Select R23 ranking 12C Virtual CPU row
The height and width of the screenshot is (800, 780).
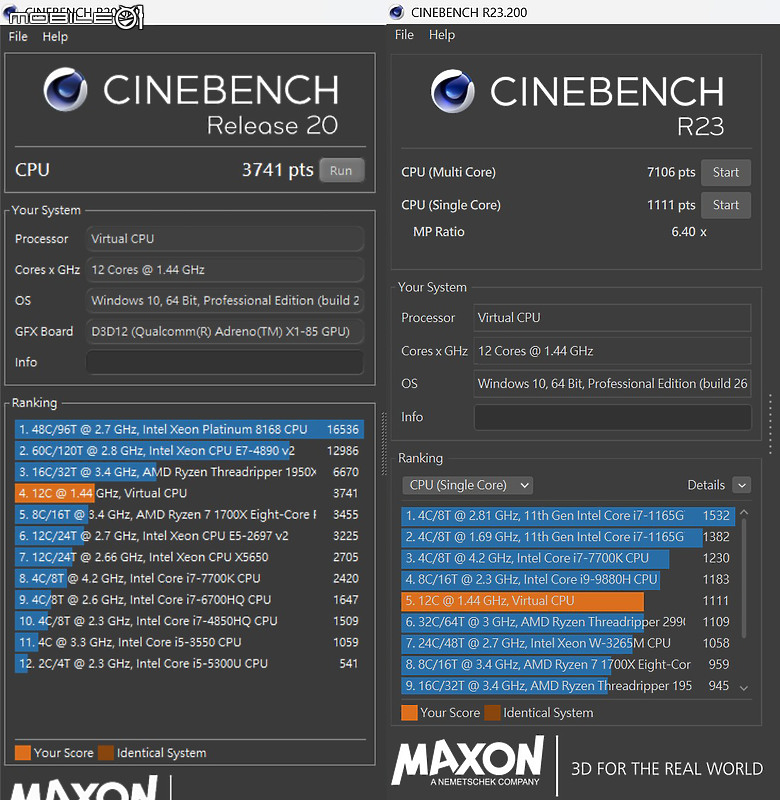tap(568, 601)
